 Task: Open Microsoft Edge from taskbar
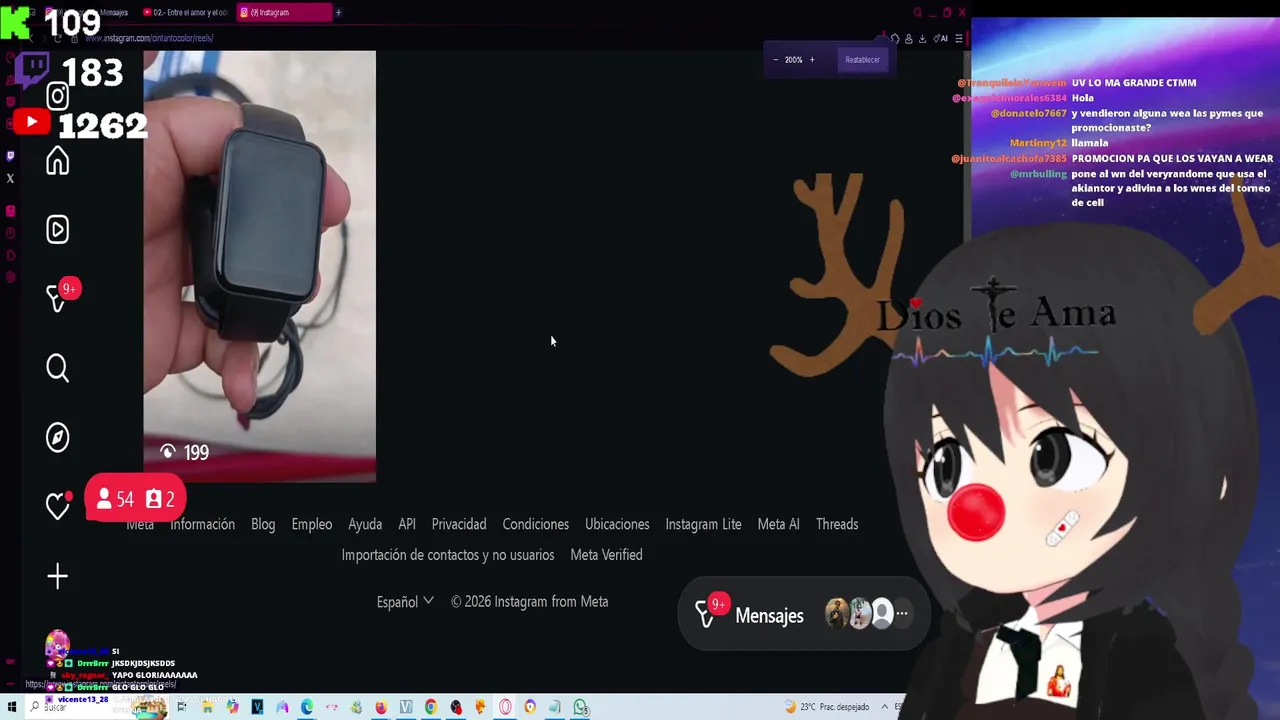tap(306, 707)
